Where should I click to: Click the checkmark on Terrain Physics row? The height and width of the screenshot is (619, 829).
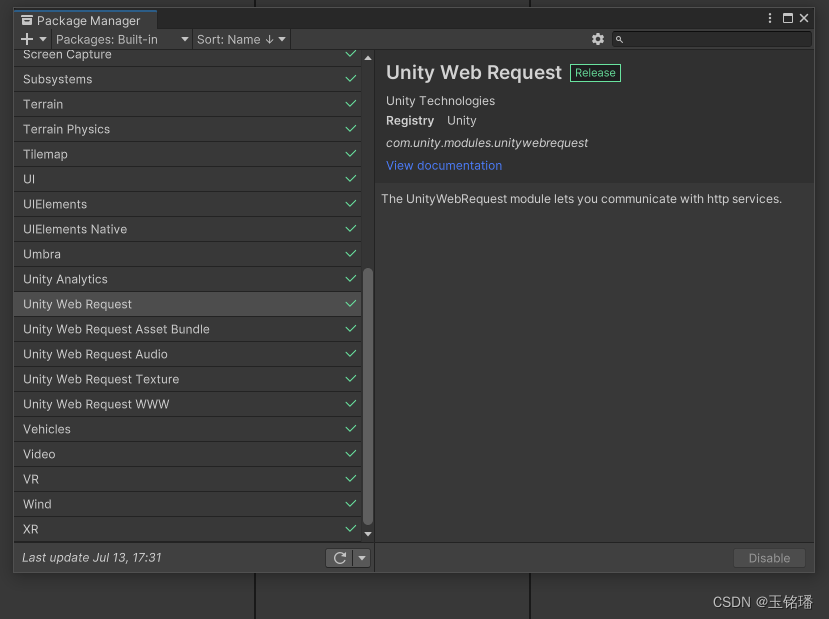350,128
